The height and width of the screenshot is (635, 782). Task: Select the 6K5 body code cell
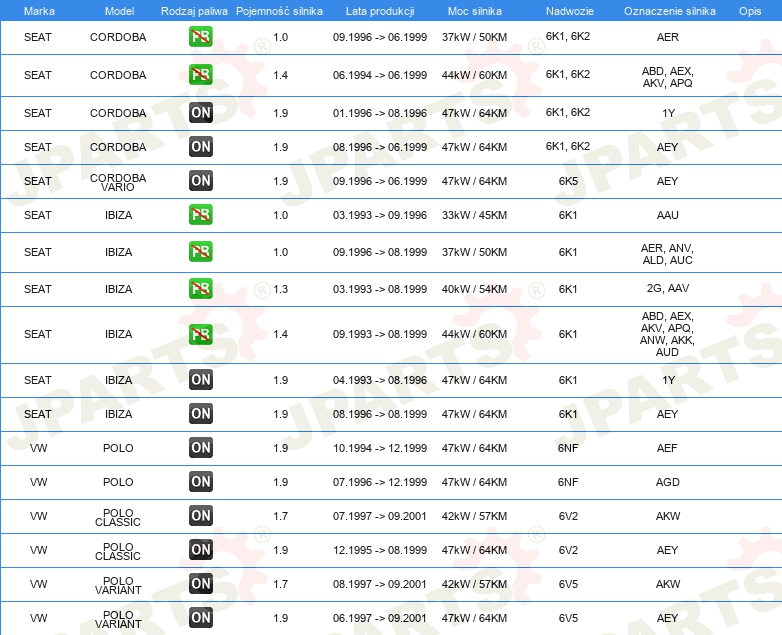pos(568,181)
